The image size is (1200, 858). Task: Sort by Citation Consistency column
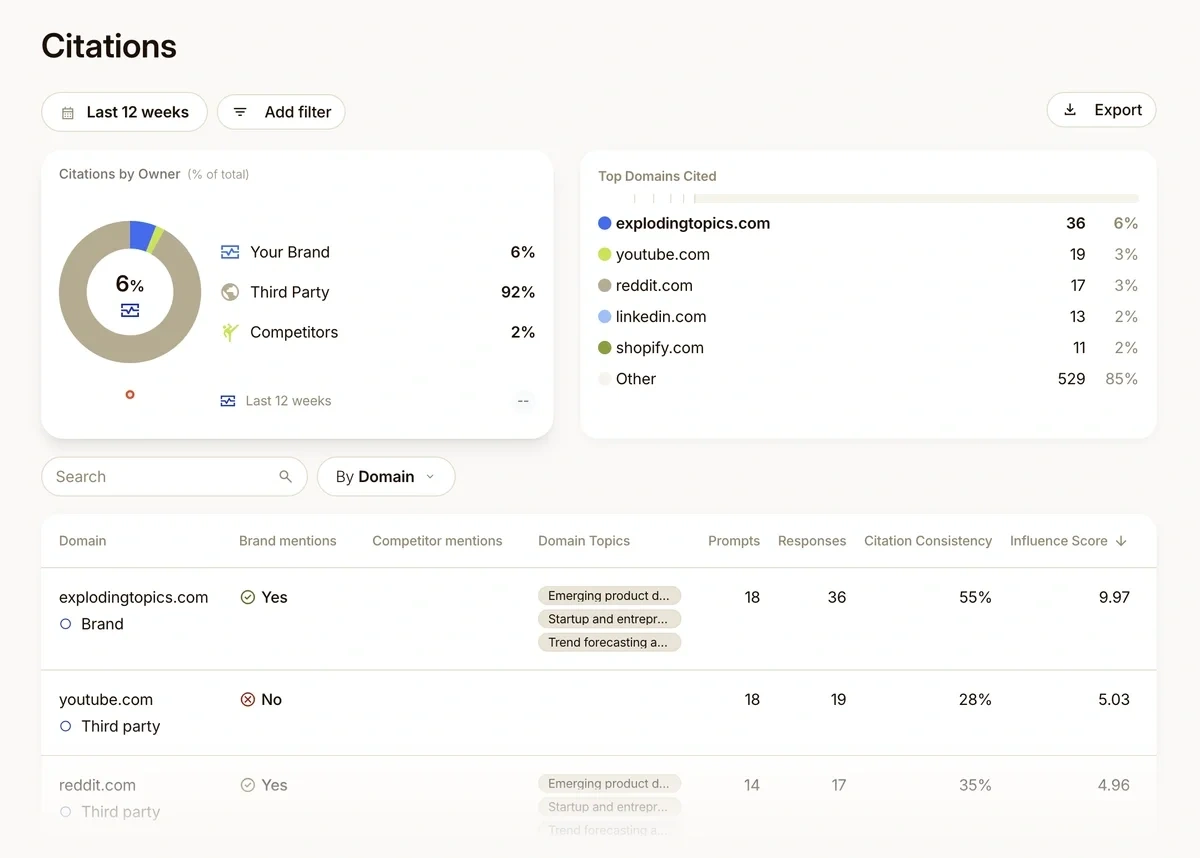928,541
